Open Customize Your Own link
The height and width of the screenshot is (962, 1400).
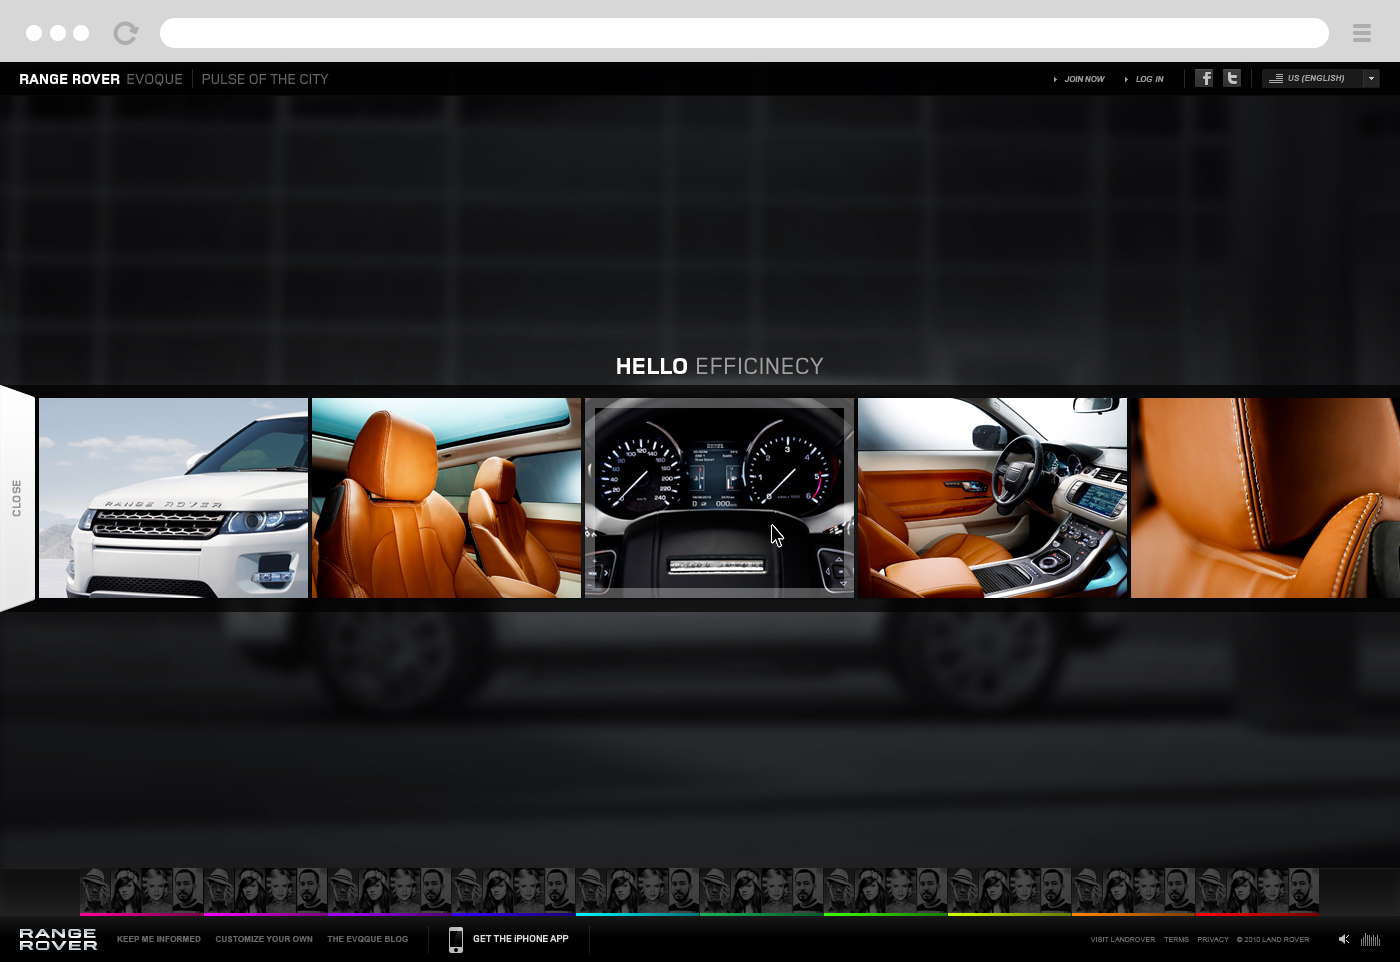click(x=264, y=939)
